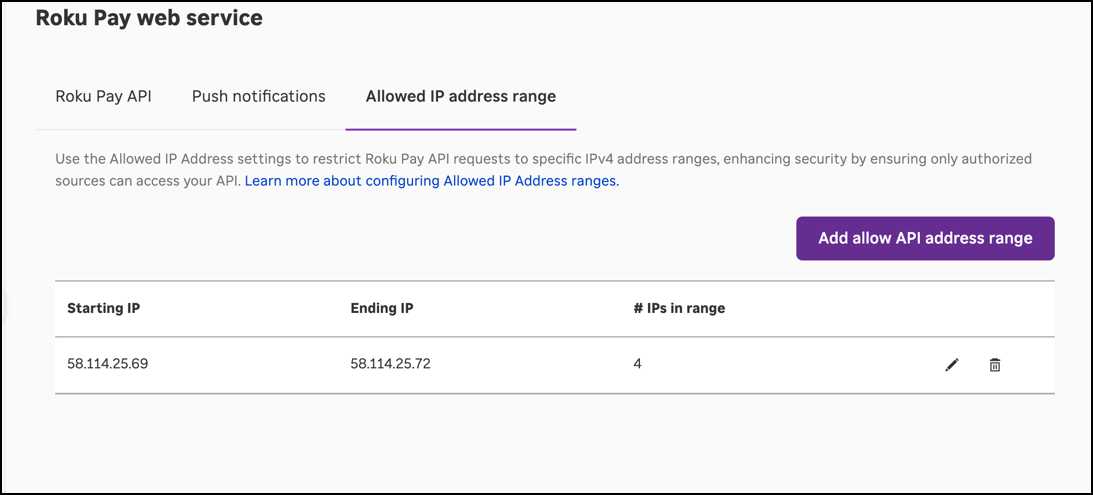Click the # IPs in range header
1093x495 pixels.
point(679,308)
